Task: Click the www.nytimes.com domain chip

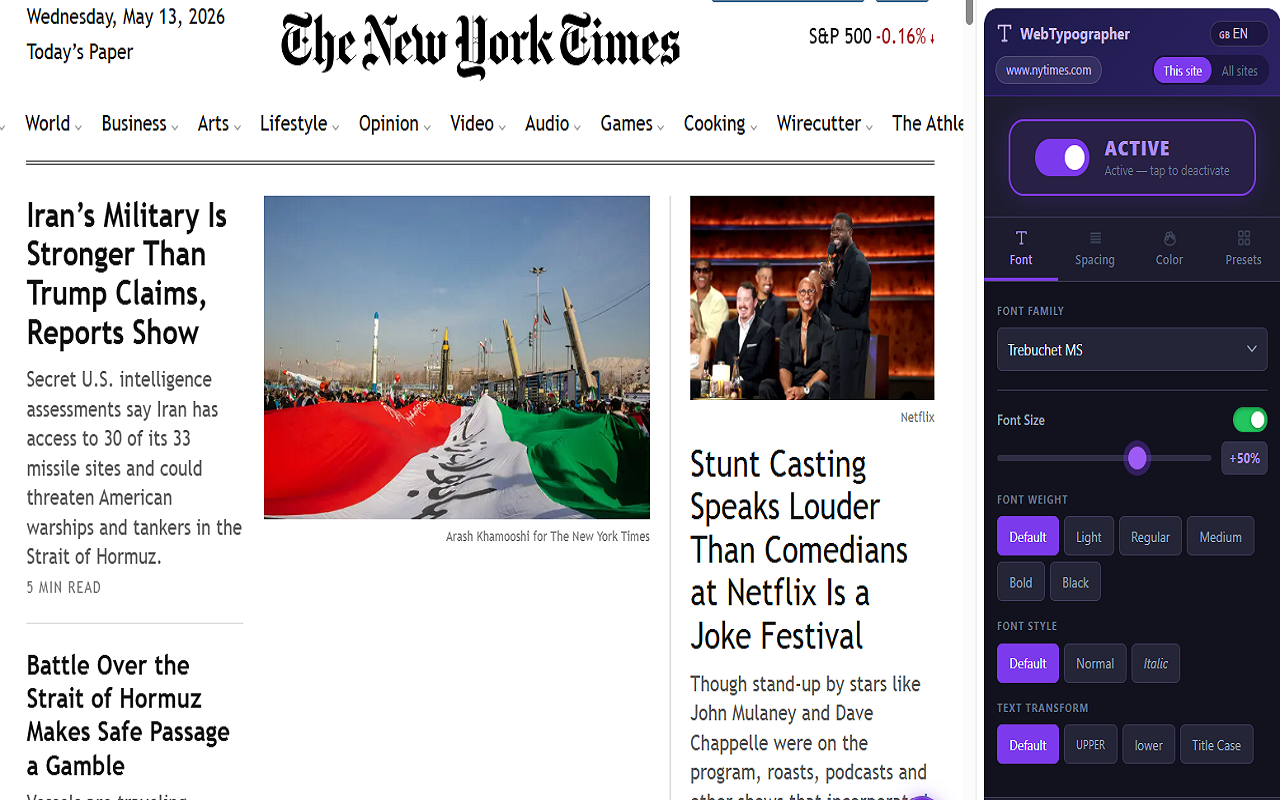Action: [1048, 70]
